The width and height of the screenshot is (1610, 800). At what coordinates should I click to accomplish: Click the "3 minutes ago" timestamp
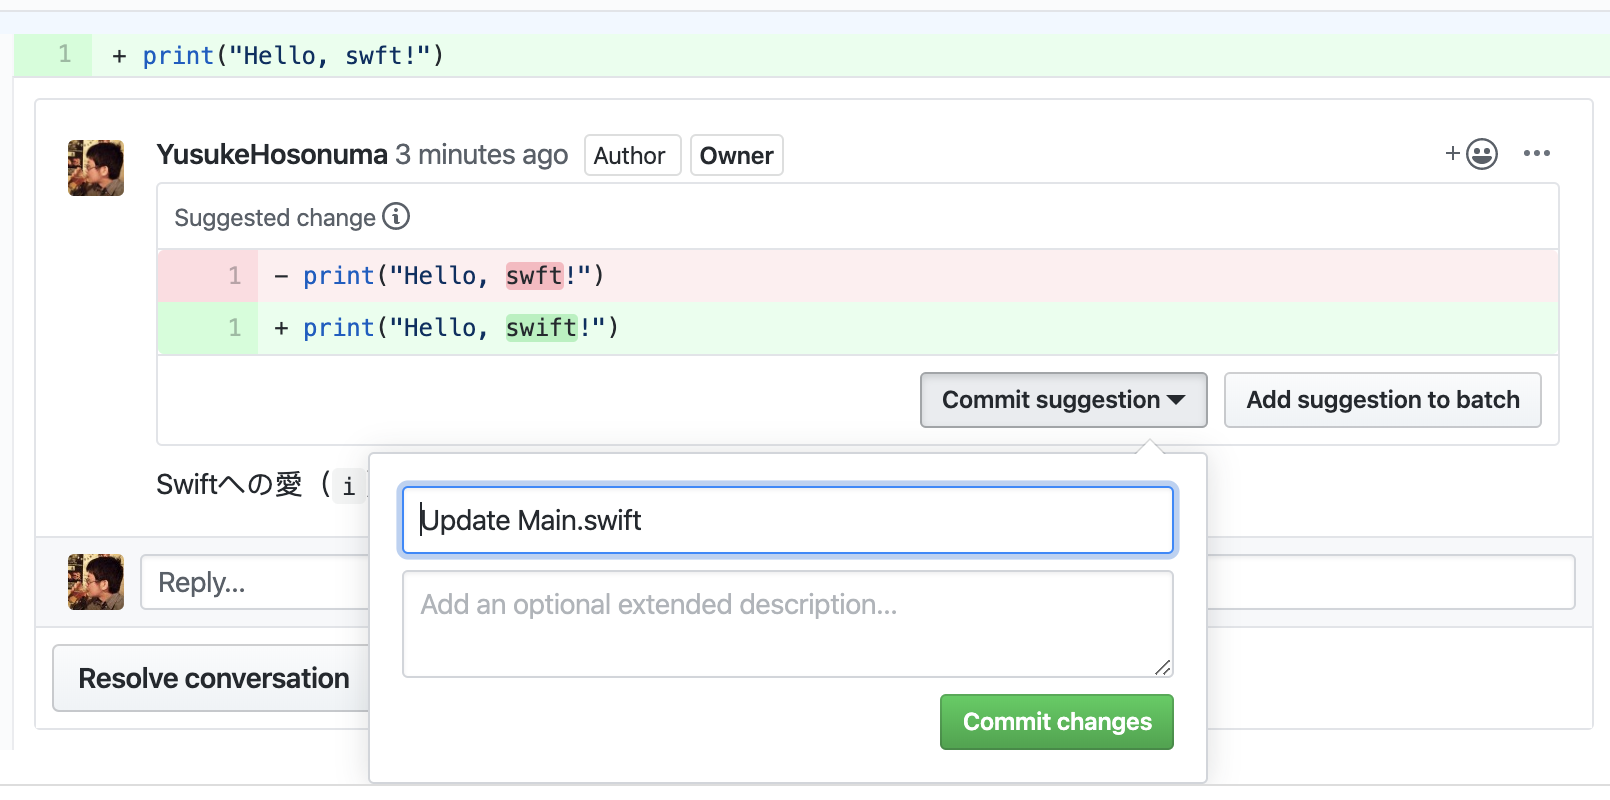481,155
